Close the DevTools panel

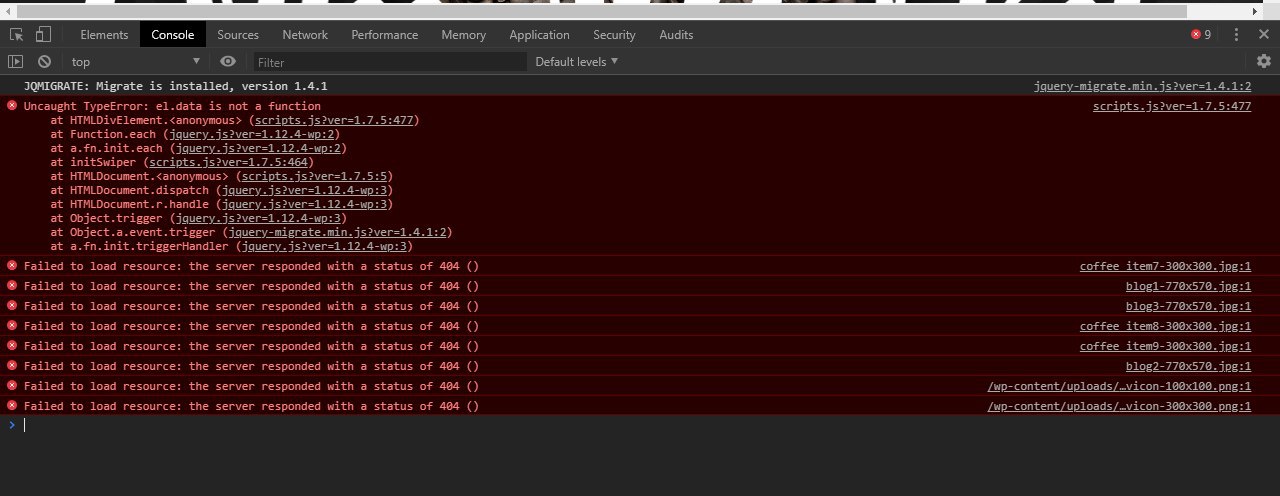click(1264, 35)
